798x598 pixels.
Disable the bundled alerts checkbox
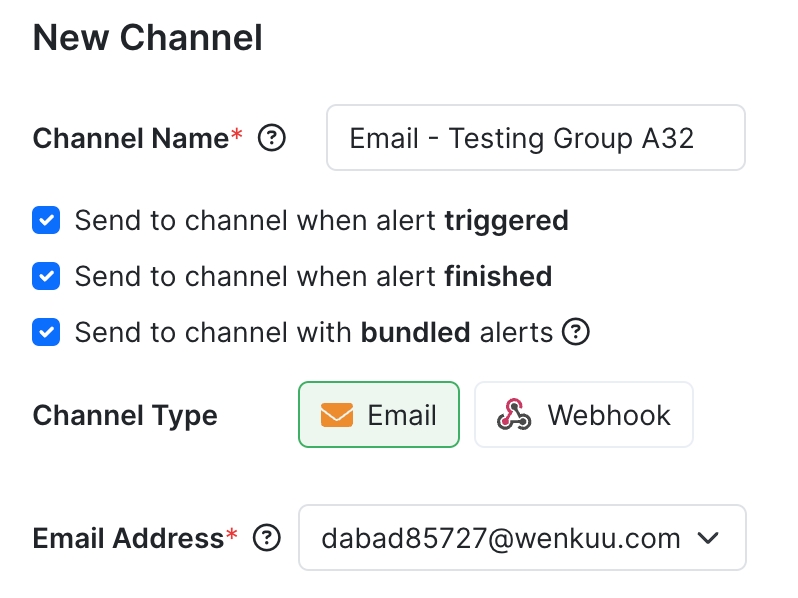click(47, 332)
